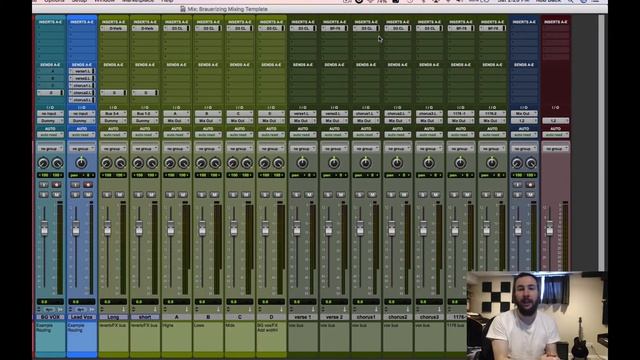Solo the verse 1 track
640x360 pixels.
(296, 195)
